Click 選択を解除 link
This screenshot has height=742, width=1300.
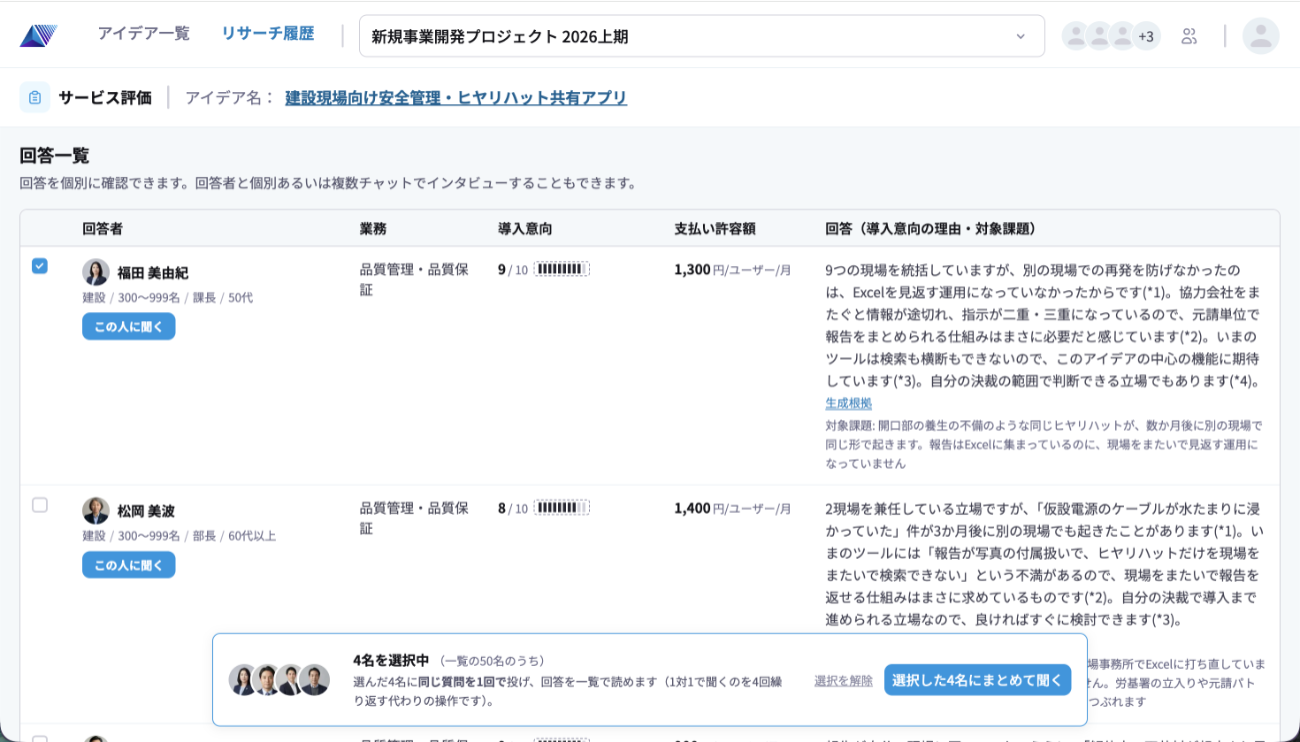tap(843, 680)
